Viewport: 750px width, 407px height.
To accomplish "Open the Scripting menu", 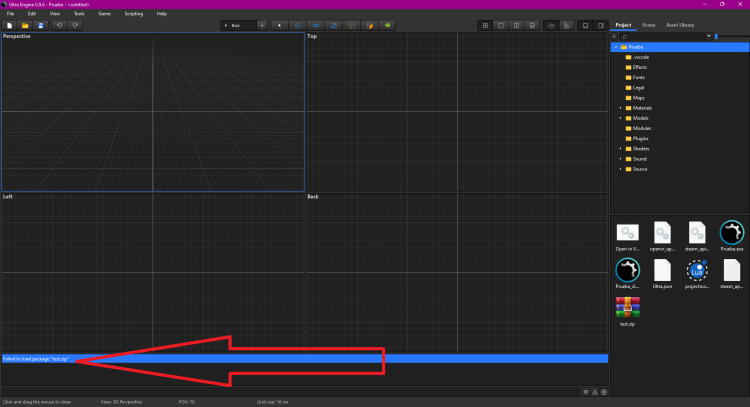I will pyautogui.click(x=133, y=13).
